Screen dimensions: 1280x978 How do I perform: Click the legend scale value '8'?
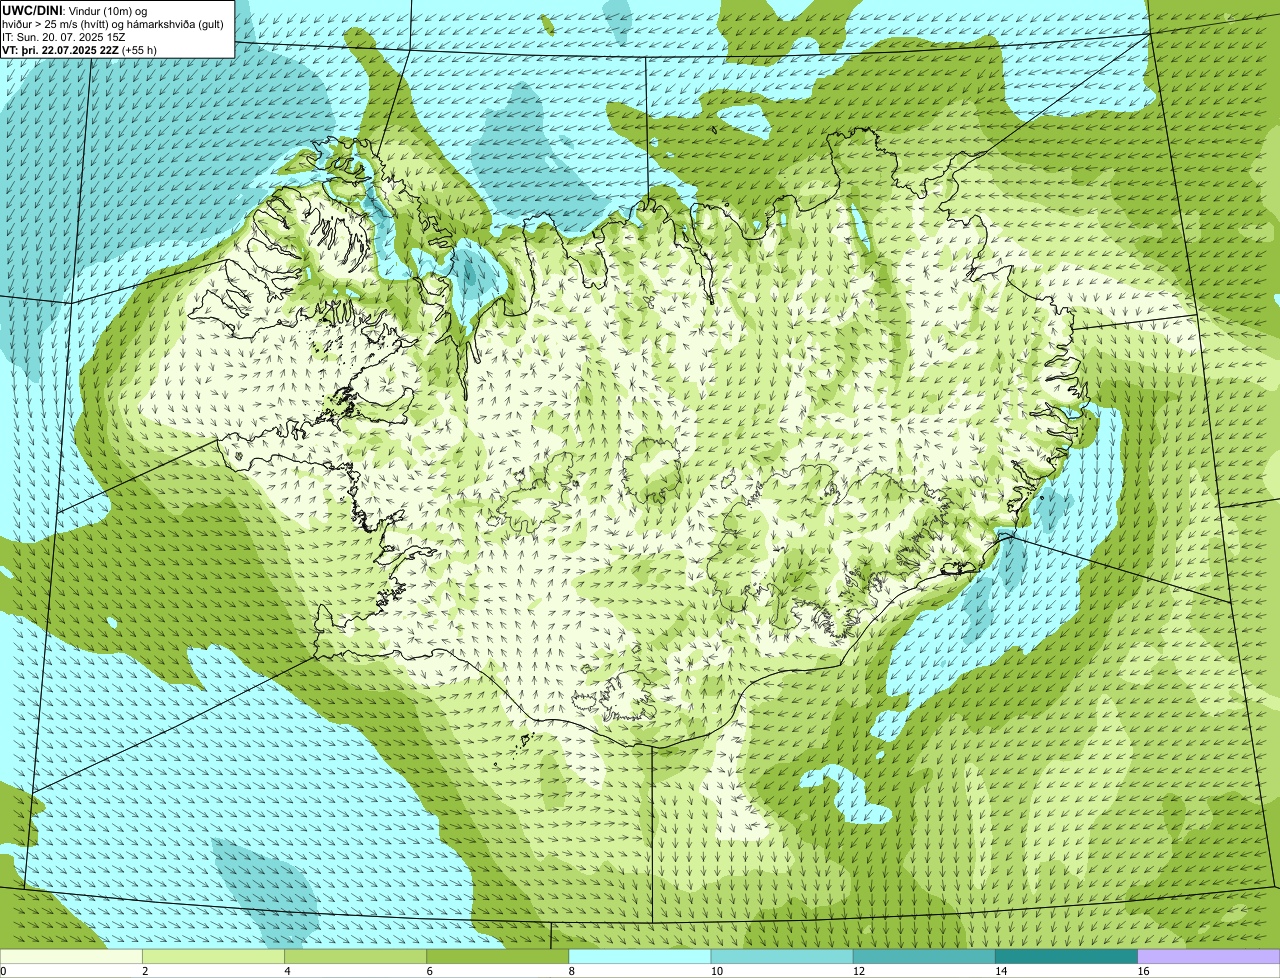point(571,971)
